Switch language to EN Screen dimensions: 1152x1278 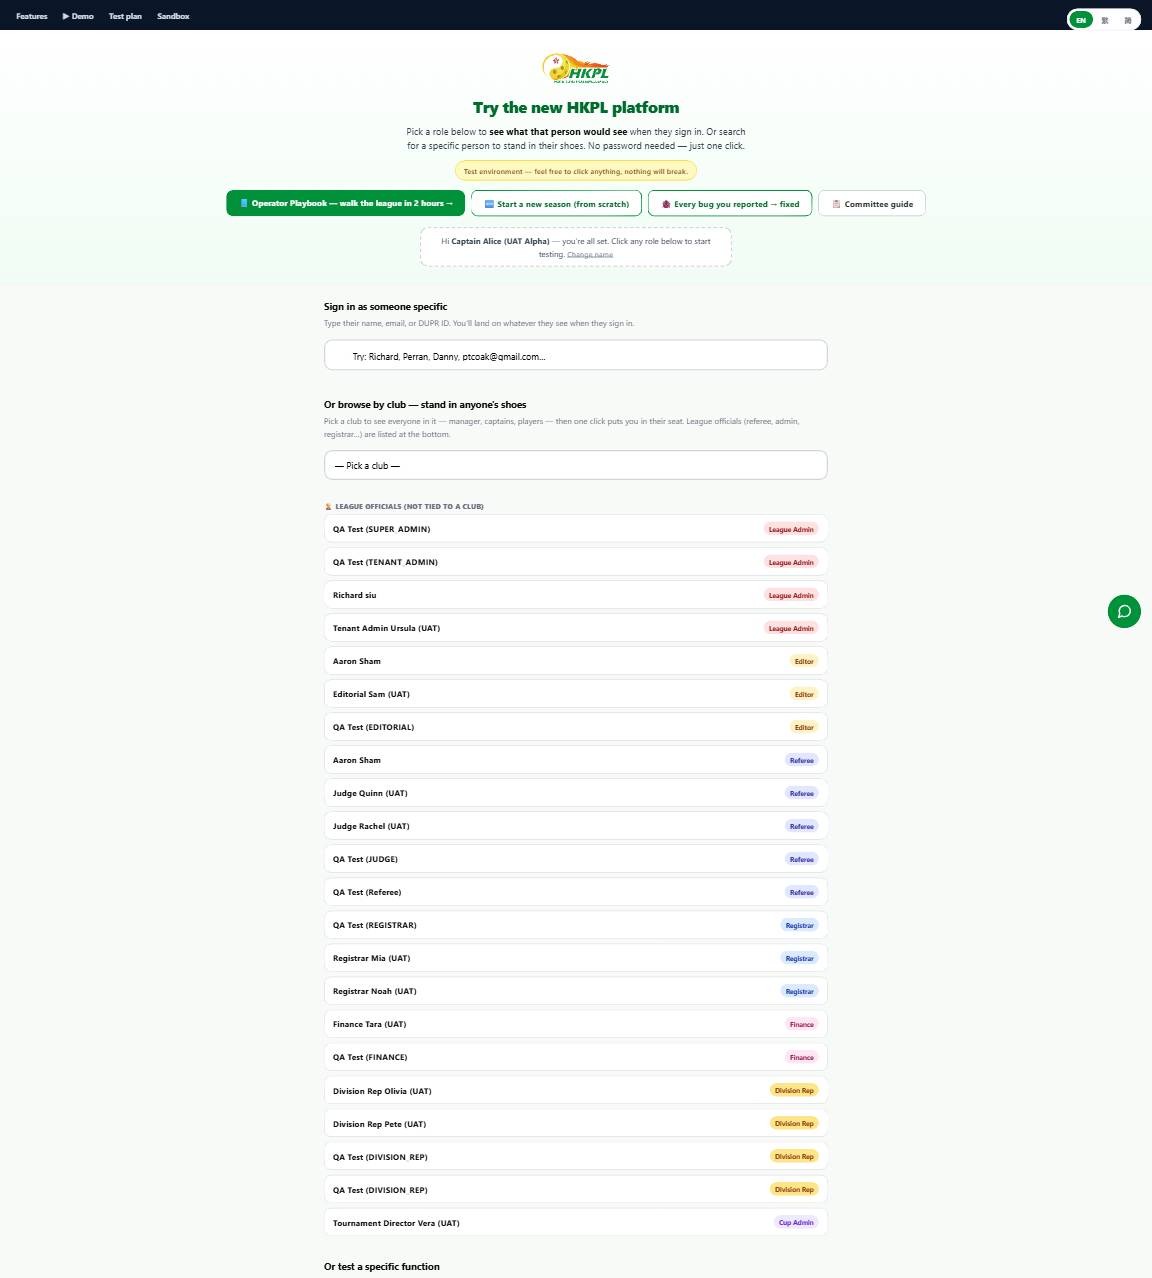pyautogui.click(x=1081, y=20)
